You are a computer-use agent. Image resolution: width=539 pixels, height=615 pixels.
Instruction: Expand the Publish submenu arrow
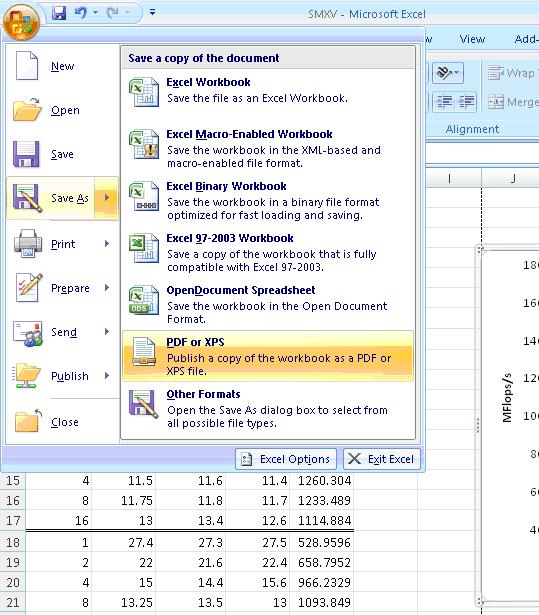pos(107,376)
